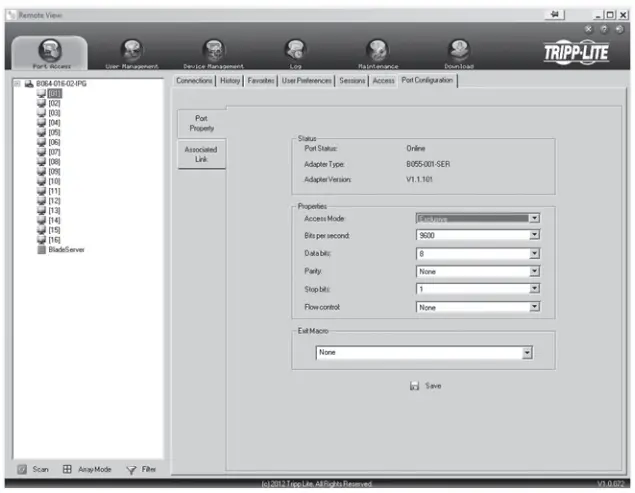Open the Flow control dropdown

pyautogui.click(x=535, y=307)
